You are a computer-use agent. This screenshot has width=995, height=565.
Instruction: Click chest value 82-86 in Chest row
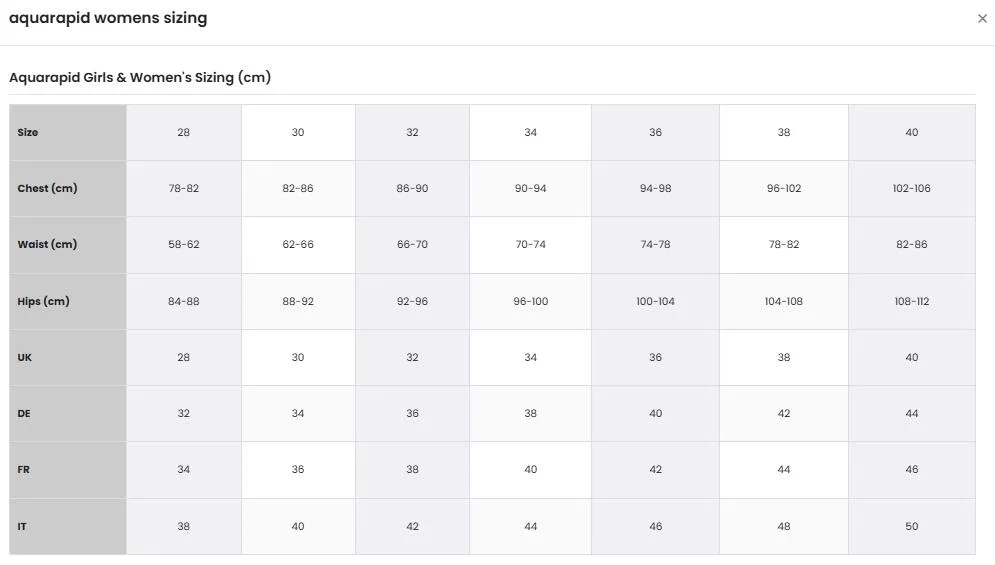coord(298,189)
